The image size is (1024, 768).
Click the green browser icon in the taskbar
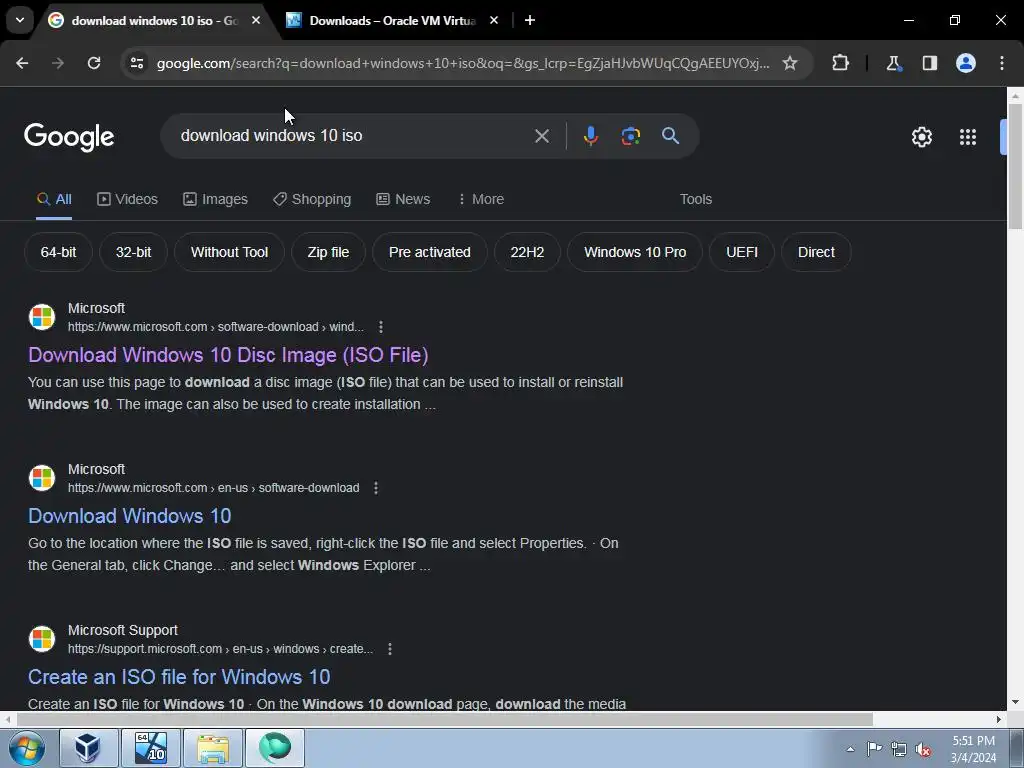tap(275, 748)
